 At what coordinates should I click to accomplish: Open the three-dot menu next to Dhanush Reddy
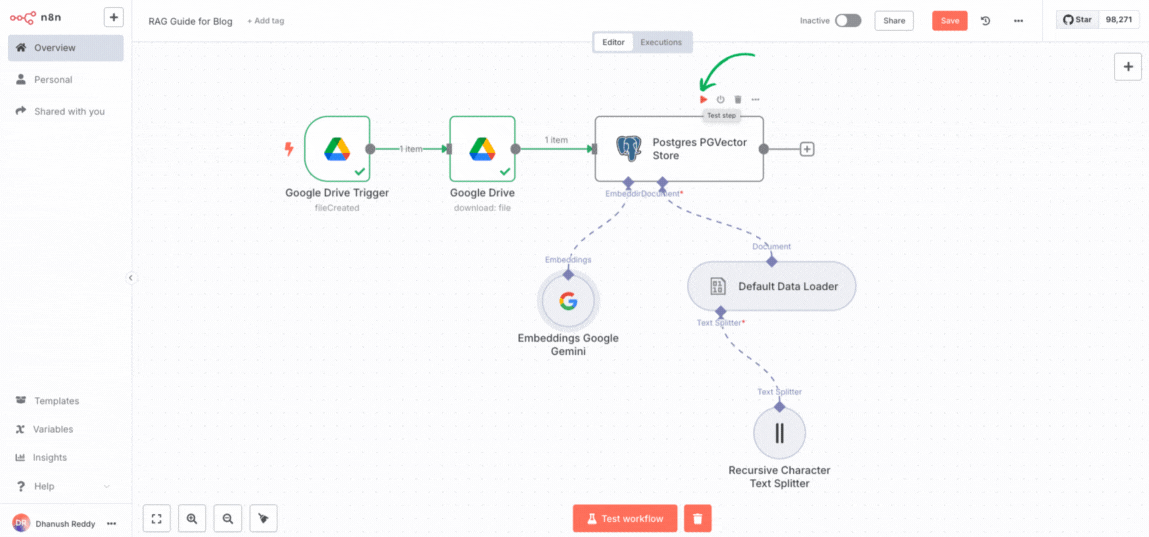point(112,523)
